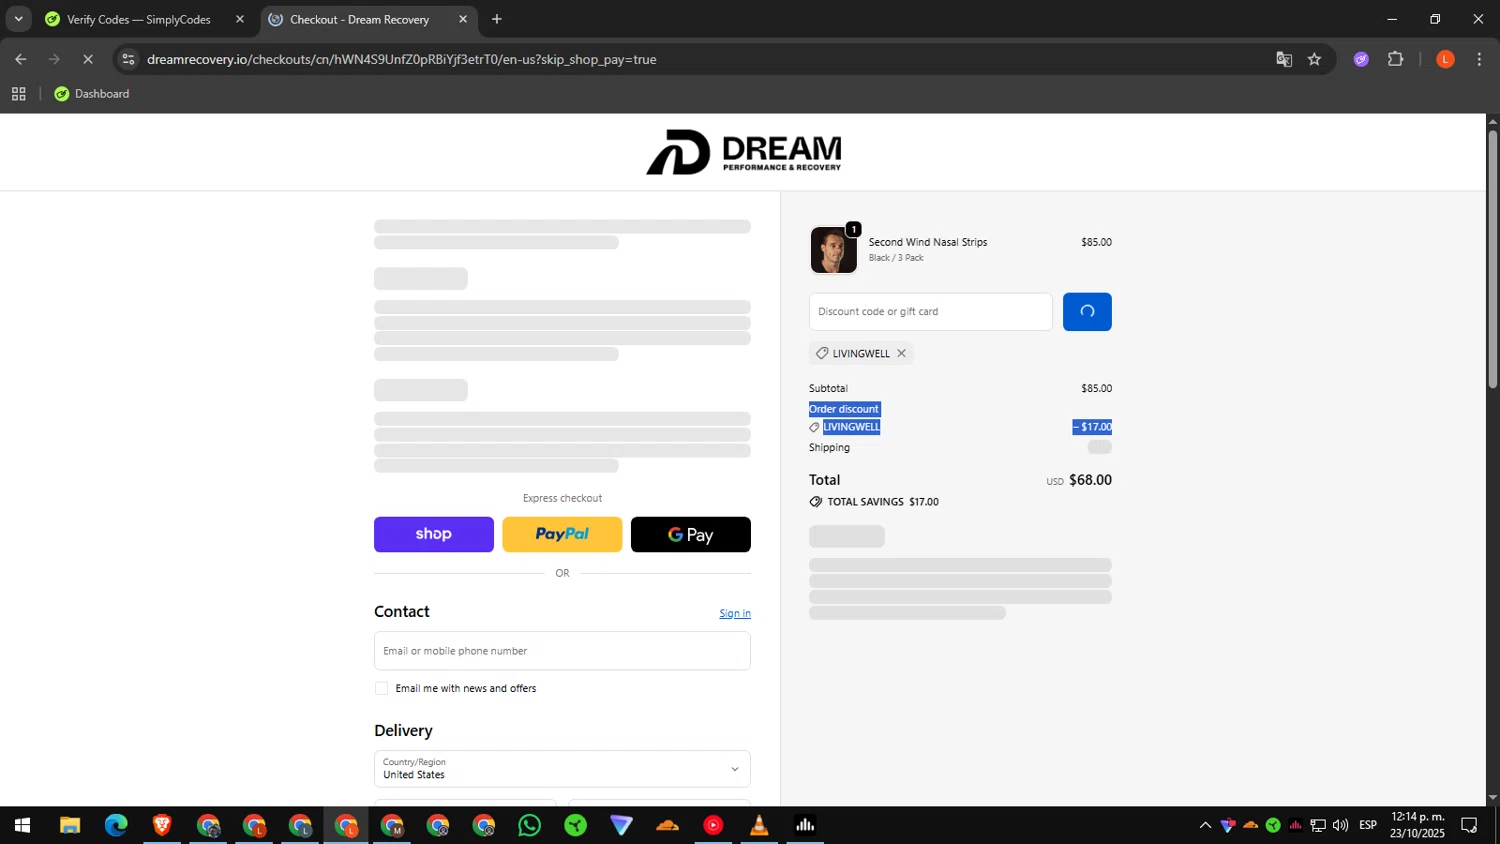Click the page vertical scrollbar
Viewport: 1500px width, 844px height.
1493,258
